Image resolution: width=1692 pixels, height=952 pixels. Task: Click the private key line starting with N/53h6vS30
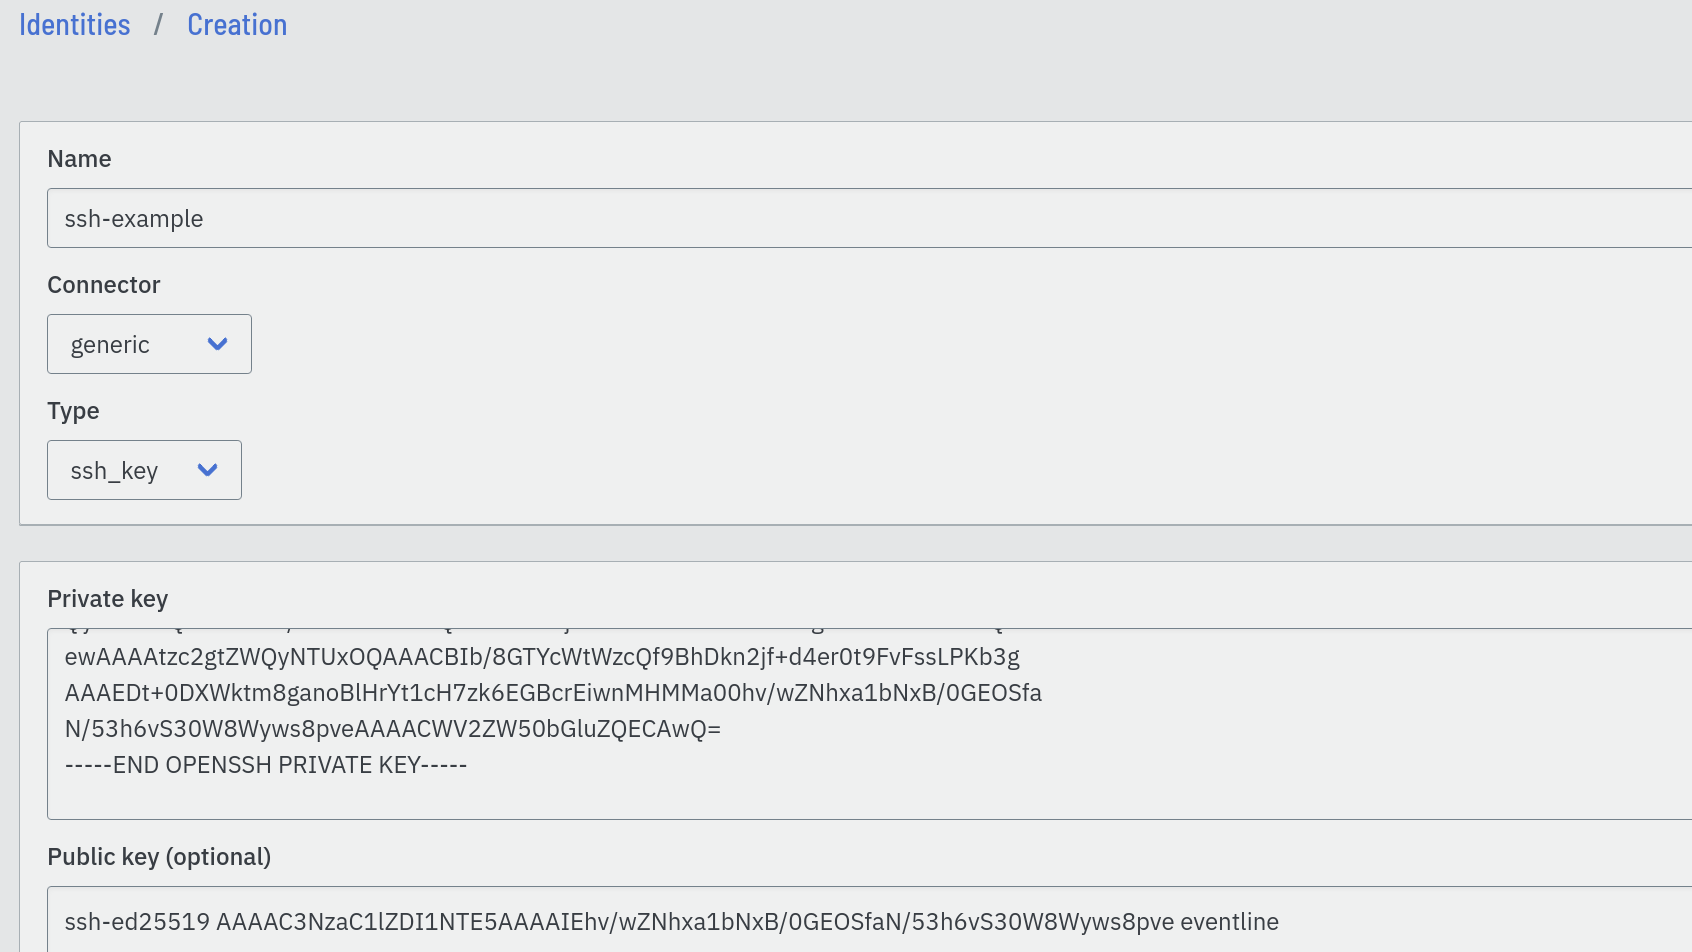click(393, 729)
